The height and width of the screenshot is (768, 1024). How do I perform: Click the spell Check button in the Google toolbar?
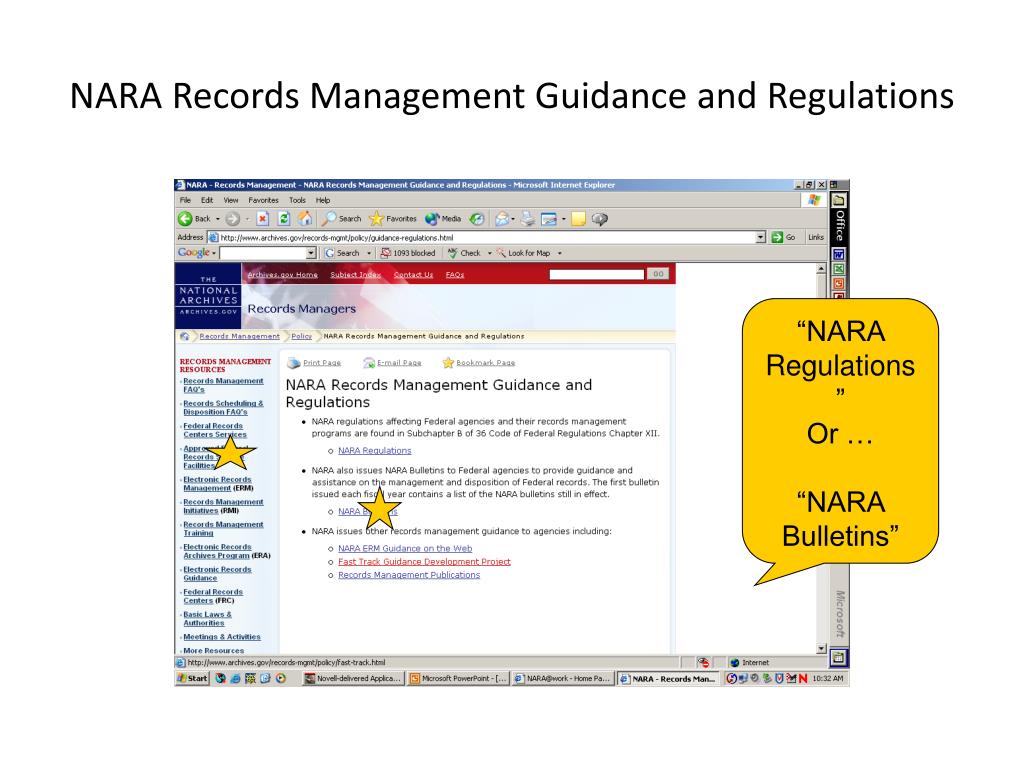[x=464, y=253]
